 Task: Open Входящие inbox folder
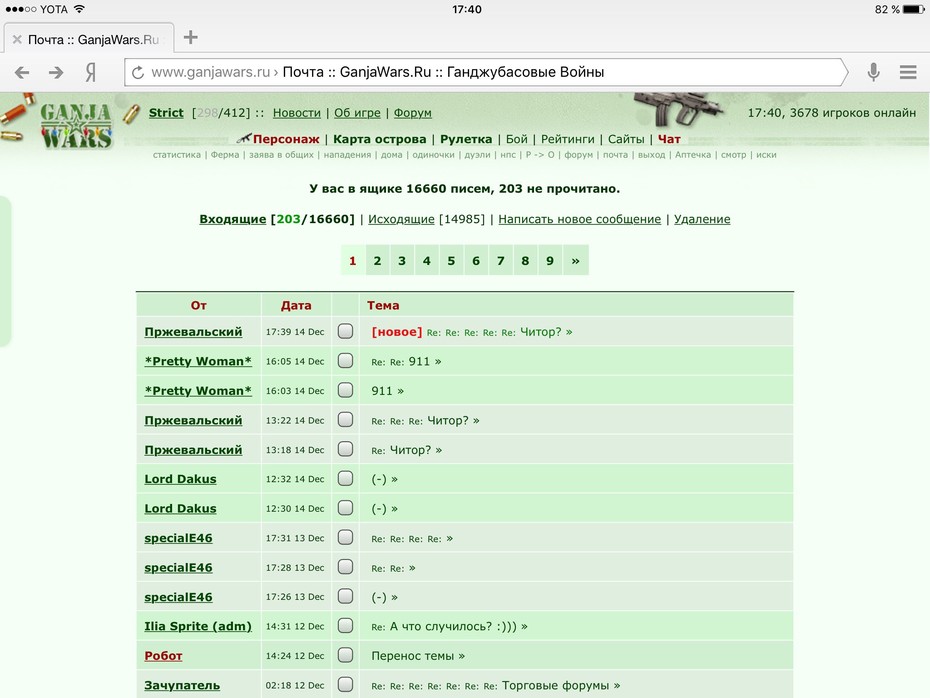232,219
